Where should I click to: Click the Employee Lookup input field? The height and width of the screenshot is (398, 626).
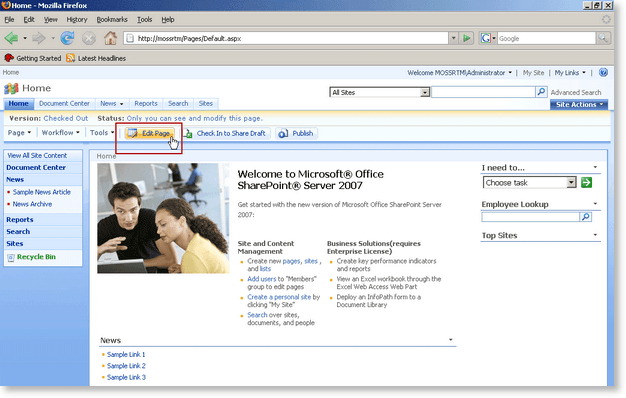[531, 217]
